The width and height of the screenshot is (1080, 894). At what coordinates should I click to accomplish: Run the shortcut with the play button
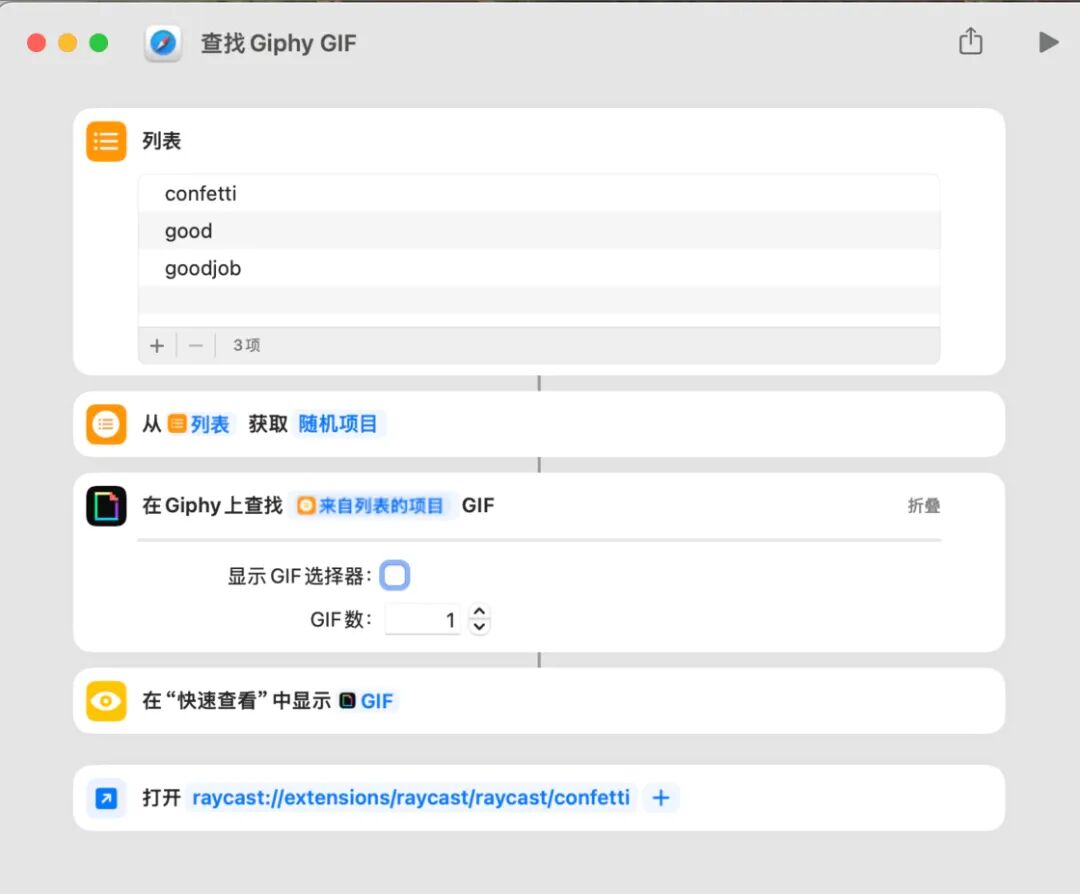tap(1048, 43)
